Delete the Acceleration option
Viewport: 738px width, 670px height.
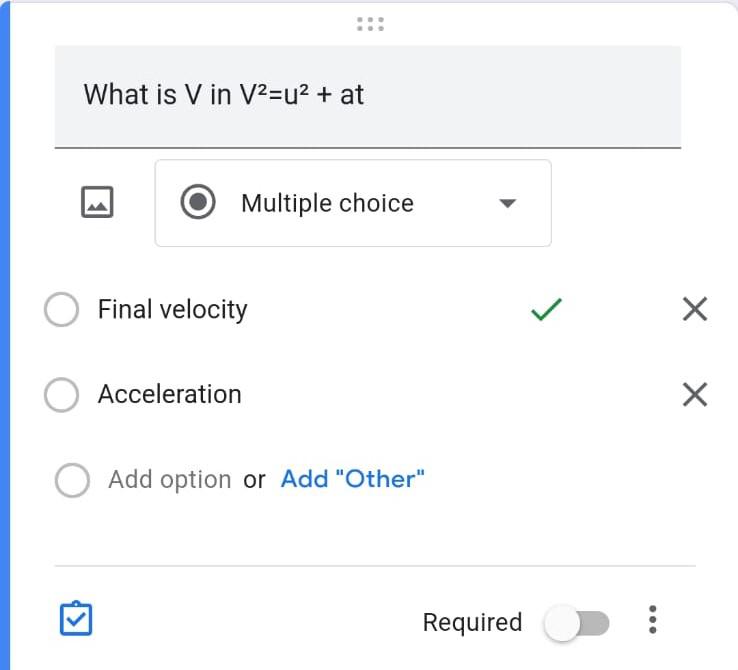coord(694,394)
